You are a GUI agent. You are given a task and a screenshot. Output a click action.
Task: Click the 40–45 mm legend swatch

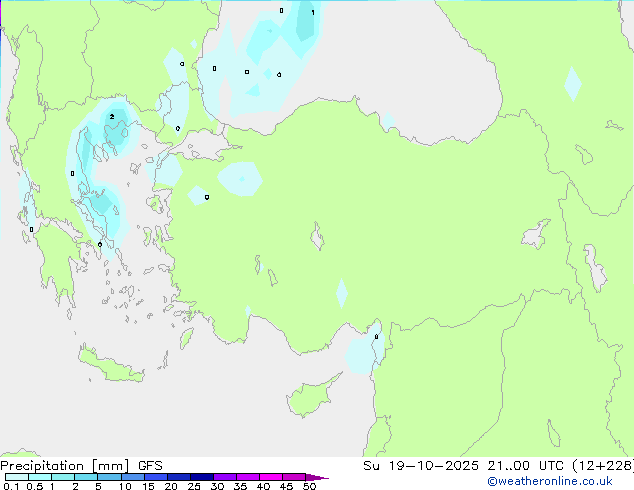pyautogui.click(x=271, y=477)
